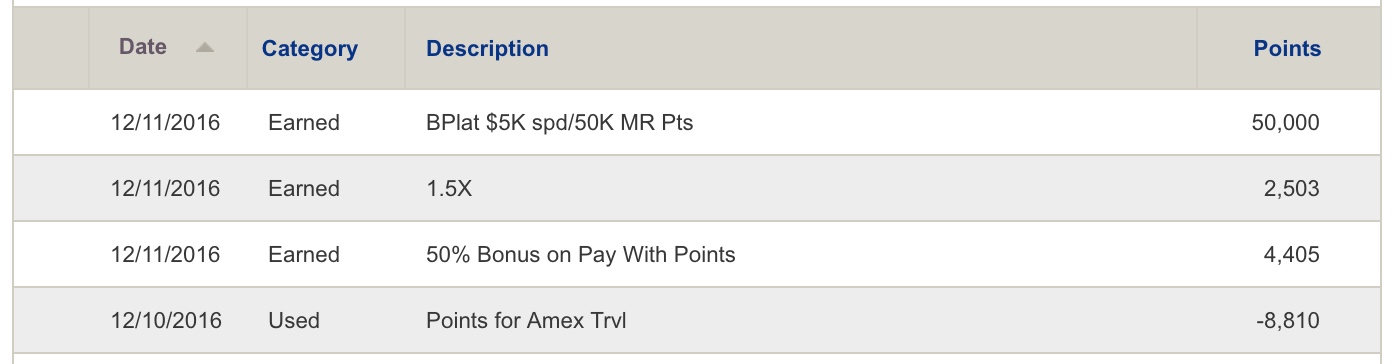1398x364 pixels.
Task: Select the 50% Bonus on Pay With Points entry
Action: pyautogui.click(x=581, y=255)
